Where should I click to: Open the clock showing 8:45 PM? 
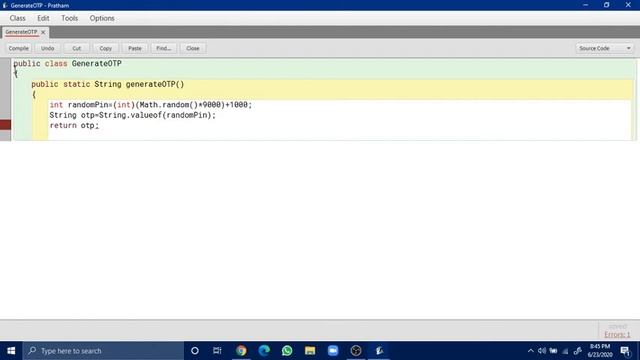coord(600,351)
